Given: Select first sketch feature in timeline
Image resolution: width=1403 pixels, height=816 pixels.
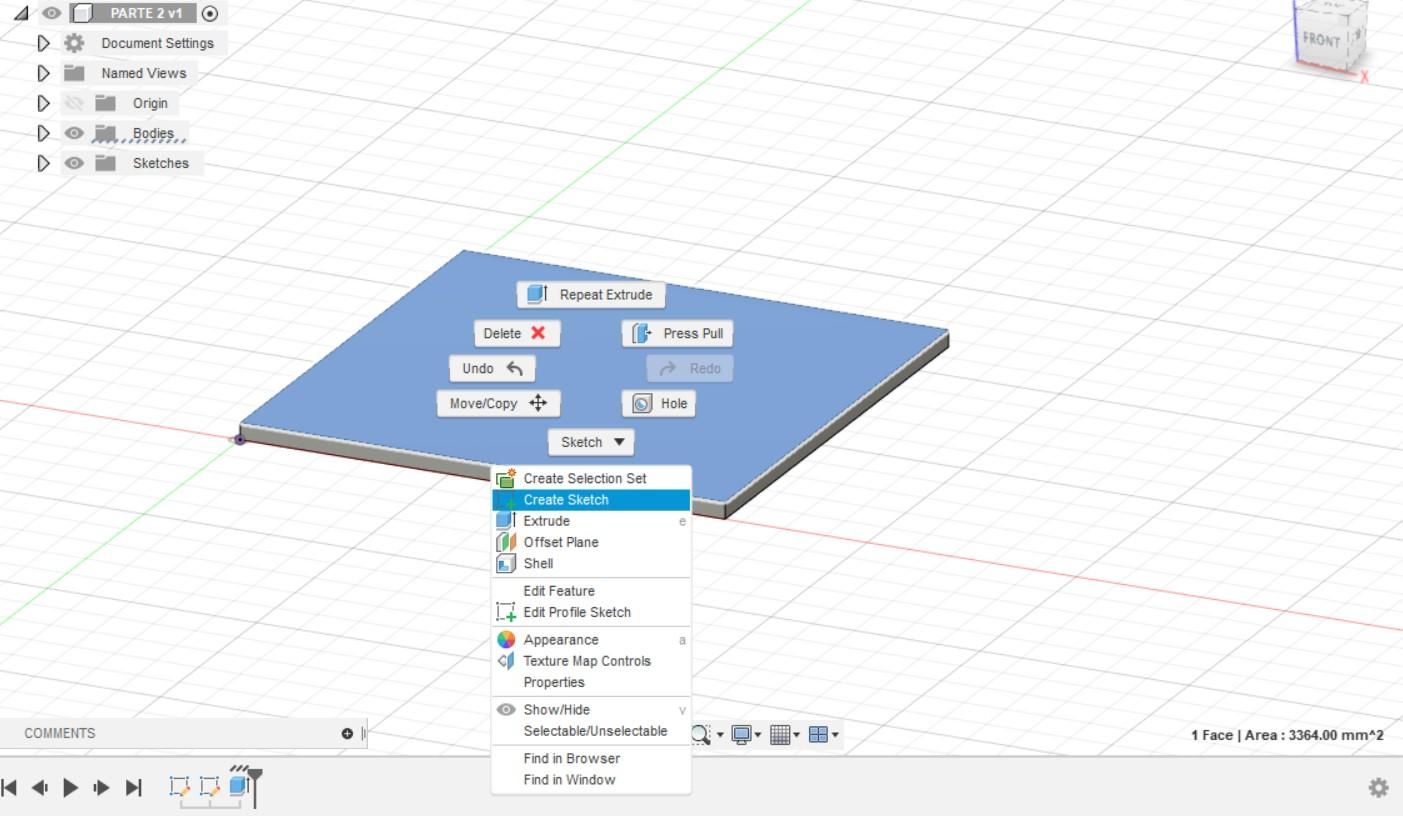Looking at the screenshot, I should click(180, 786).
